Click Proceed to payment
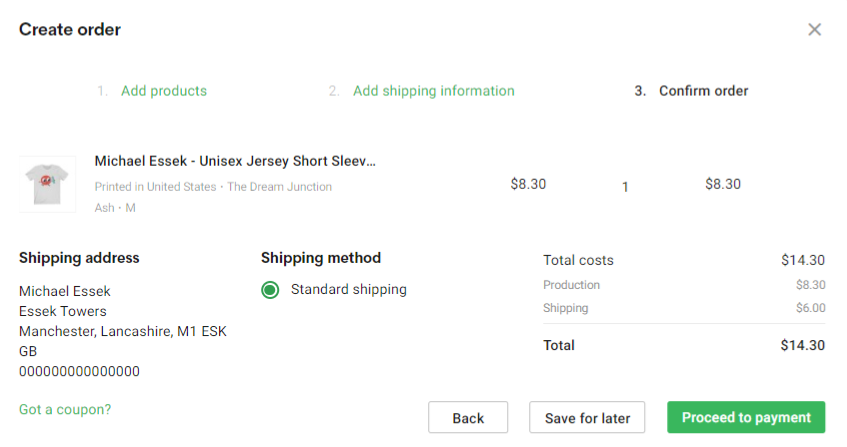Image resolution: width=847 pixels, height=447 pixels. (746, 417)
